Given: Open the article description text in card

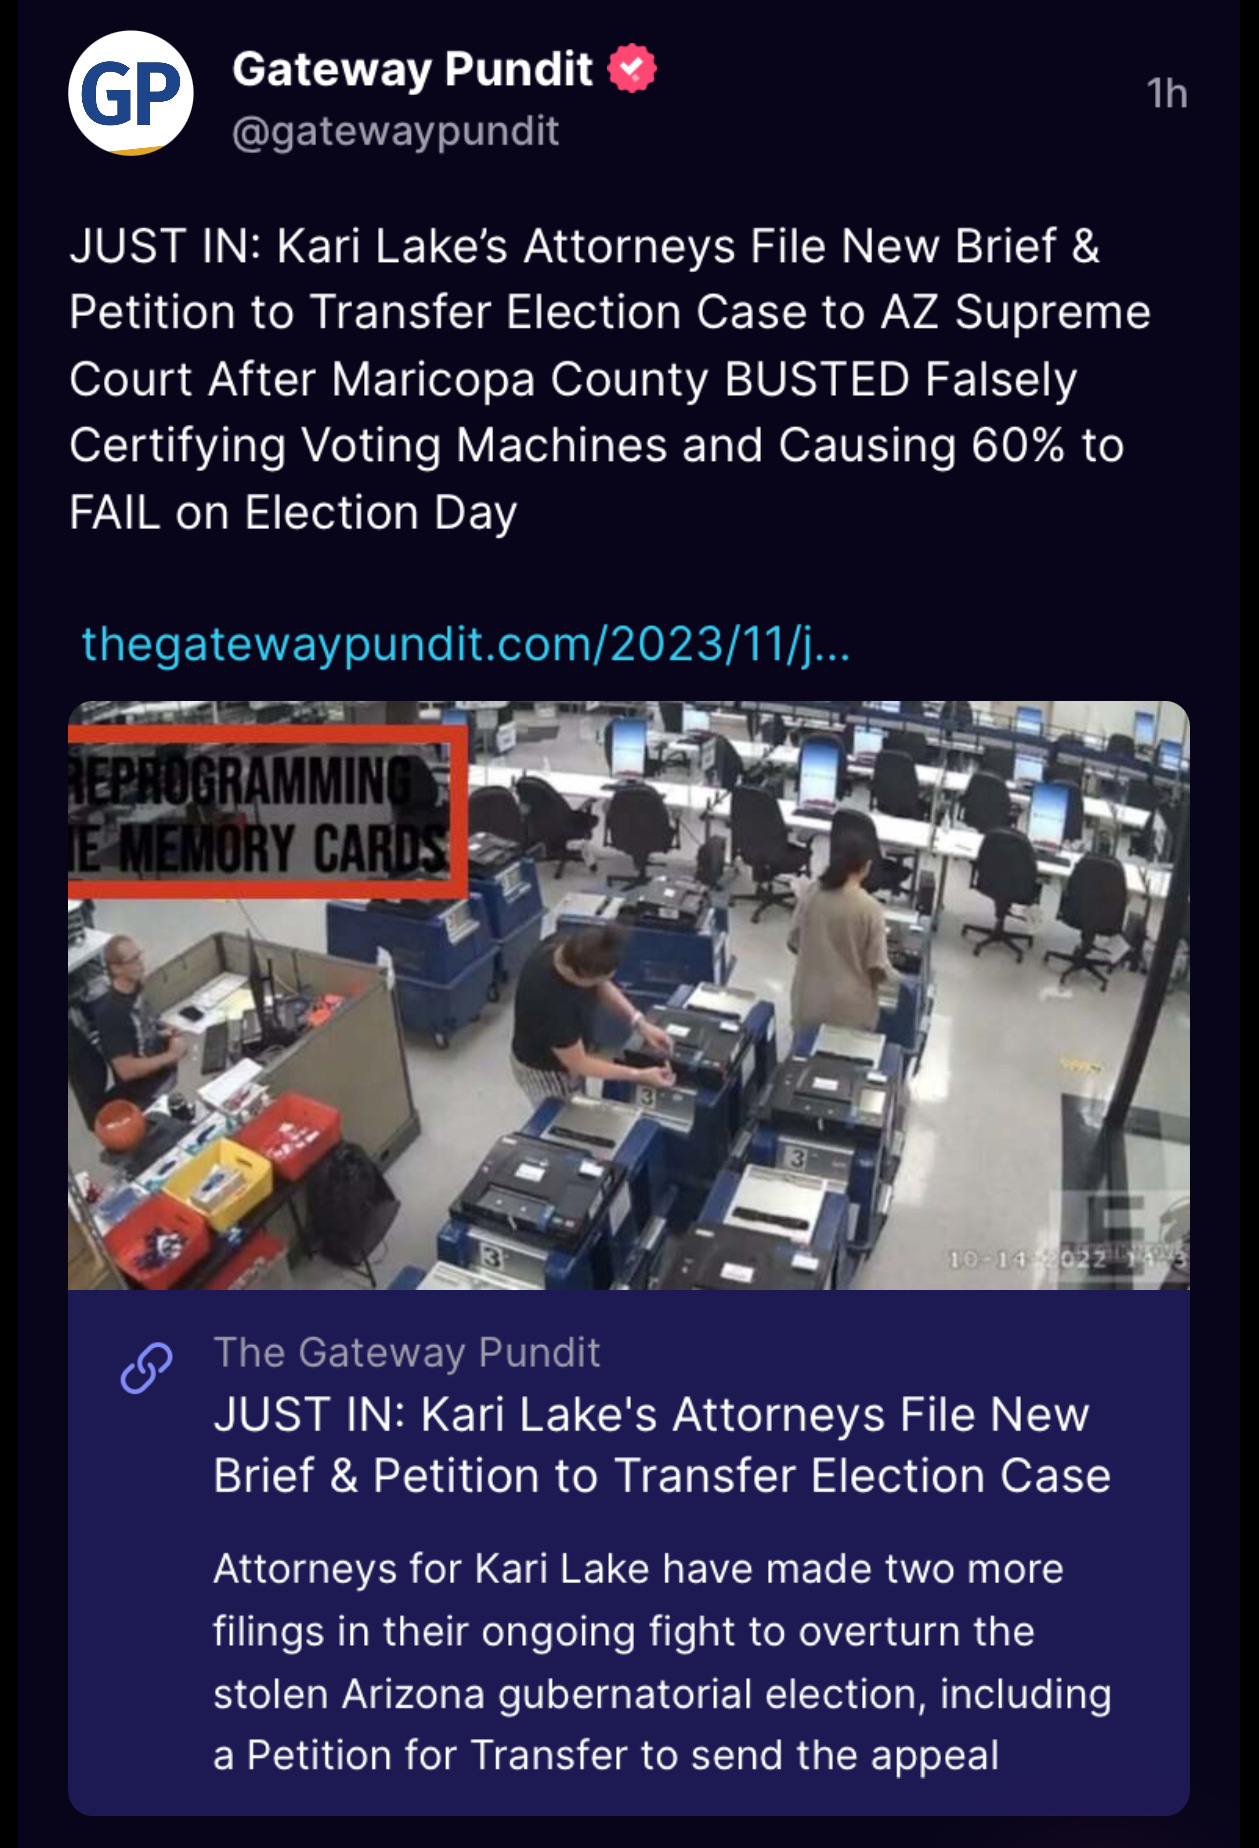Looking at the screenshot, I should click(x=662, y=1662).
